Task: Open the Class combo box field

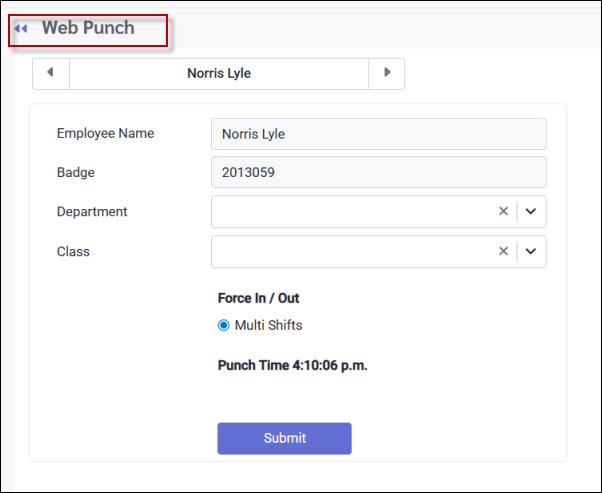Action: click(350, 251)
